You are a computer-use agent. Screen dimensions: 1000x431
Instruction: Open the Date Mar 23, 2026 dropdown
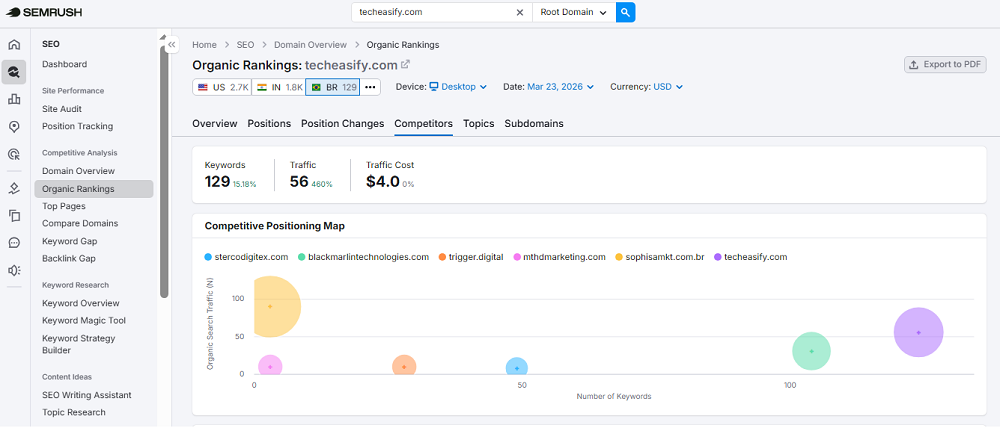[561, 87]
